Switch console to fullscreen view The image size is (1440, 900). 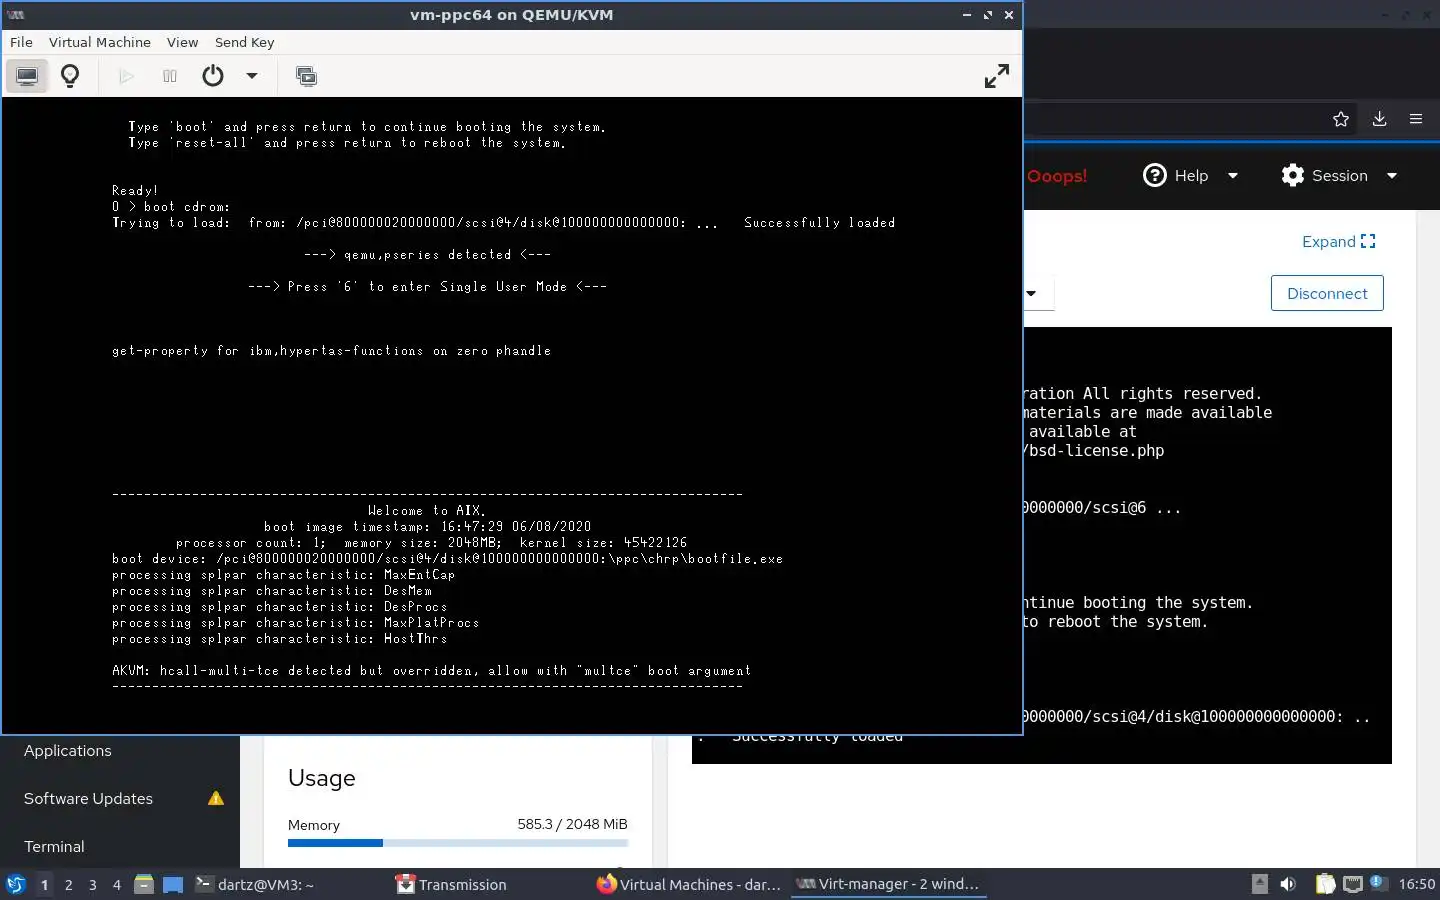[x=997, y=76]
